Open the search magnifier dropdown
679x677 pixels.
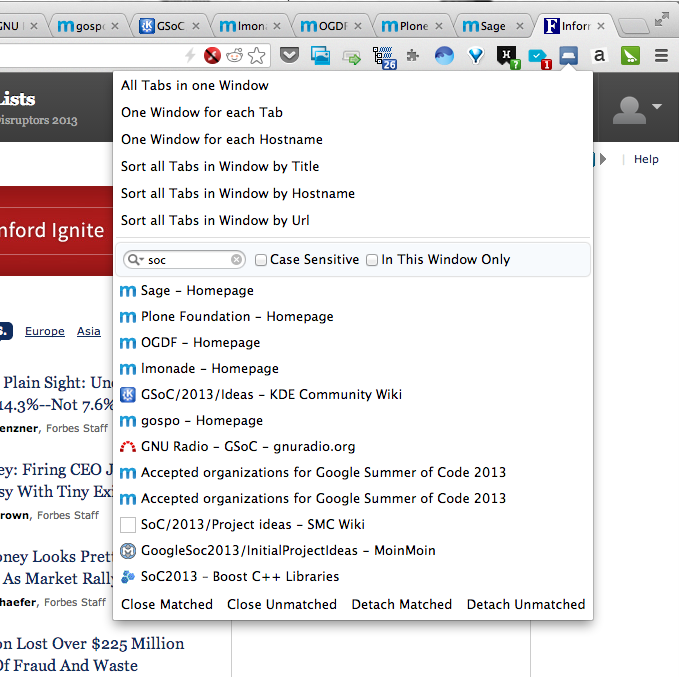tap(134, 260)
